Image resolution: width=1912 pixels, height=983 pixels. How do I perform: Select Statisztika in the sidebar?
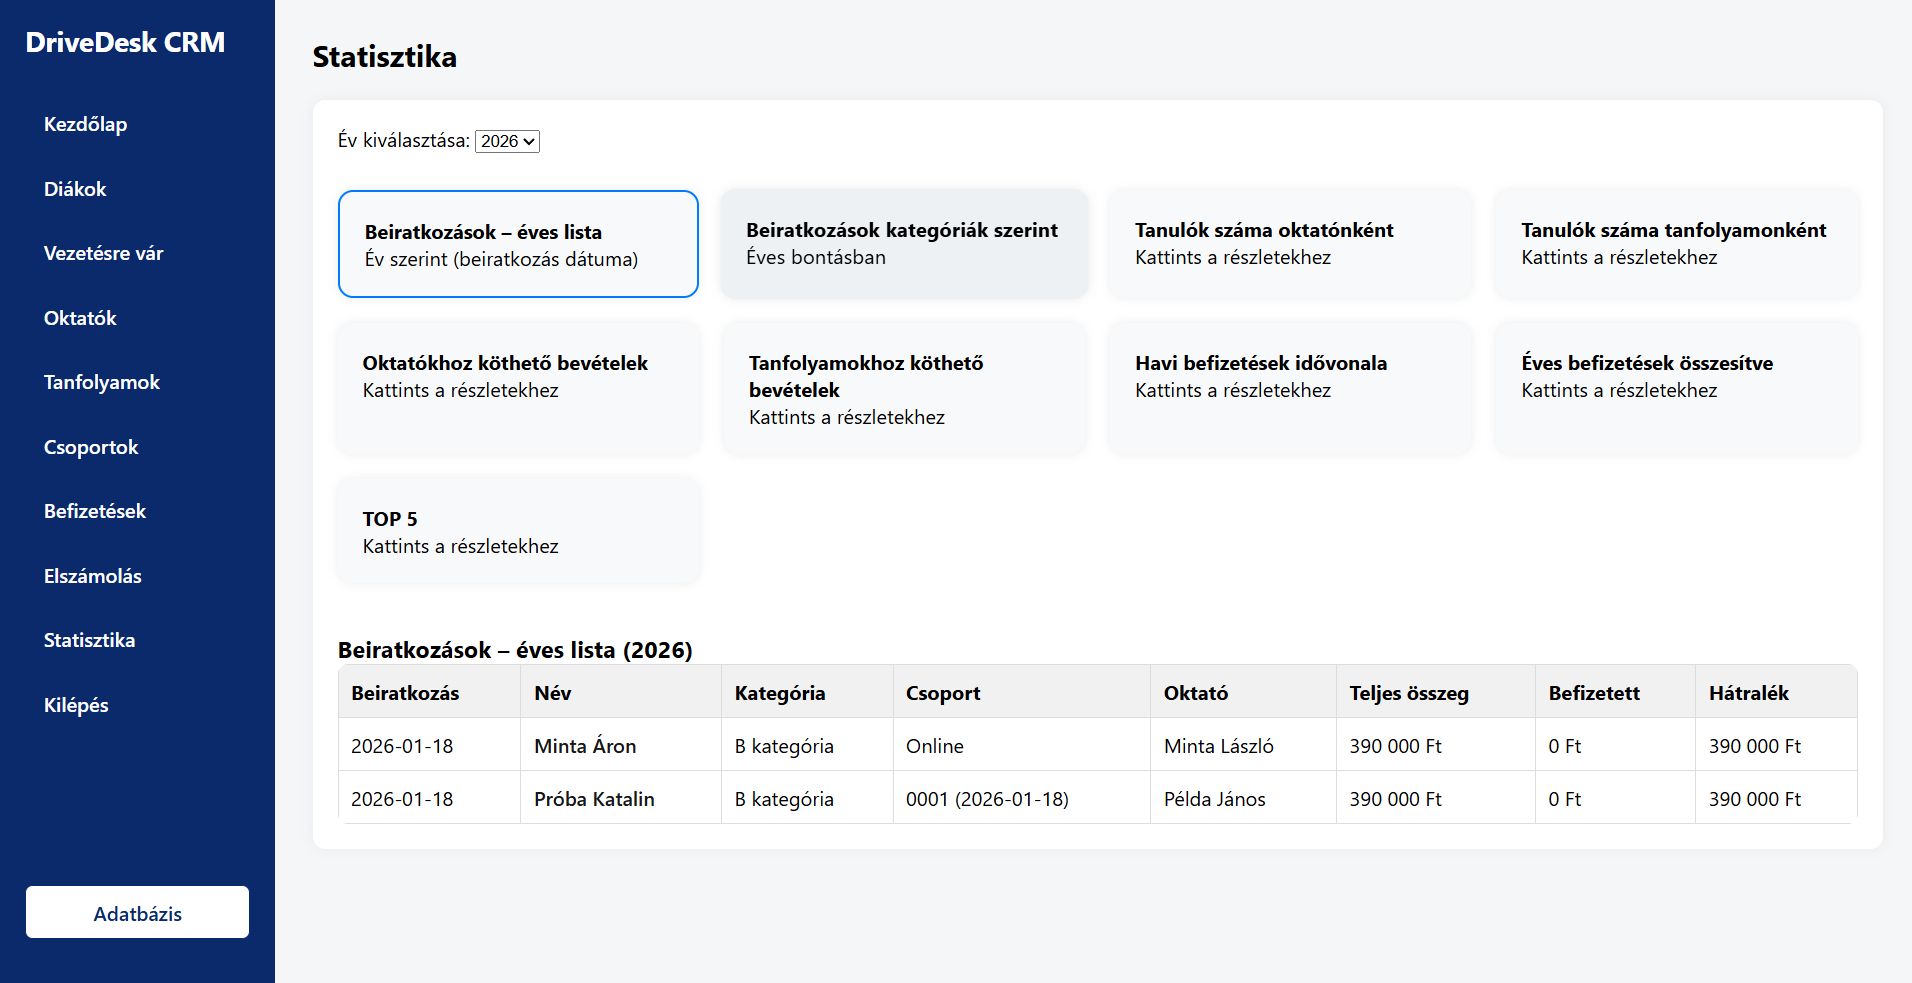pos(89,641)
